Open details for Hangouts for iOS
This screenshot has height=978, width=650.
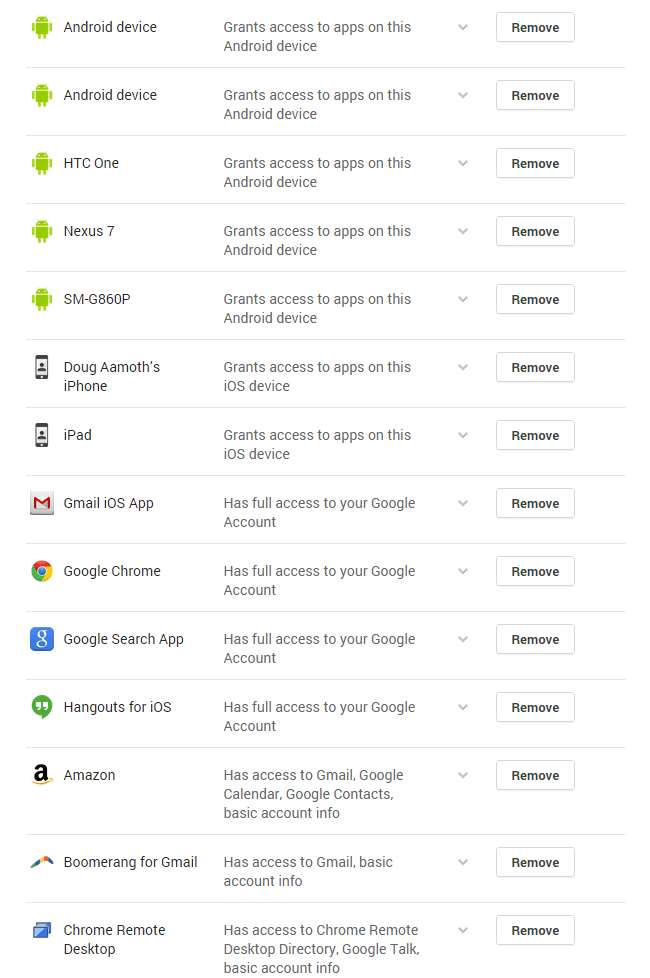[463, 707]
